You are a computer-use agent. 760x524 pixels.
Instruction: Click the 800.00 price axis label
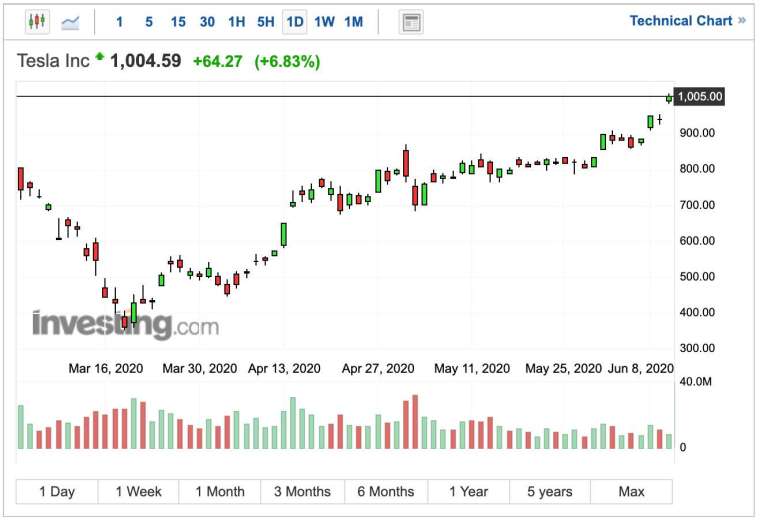[x=697, y=169]
